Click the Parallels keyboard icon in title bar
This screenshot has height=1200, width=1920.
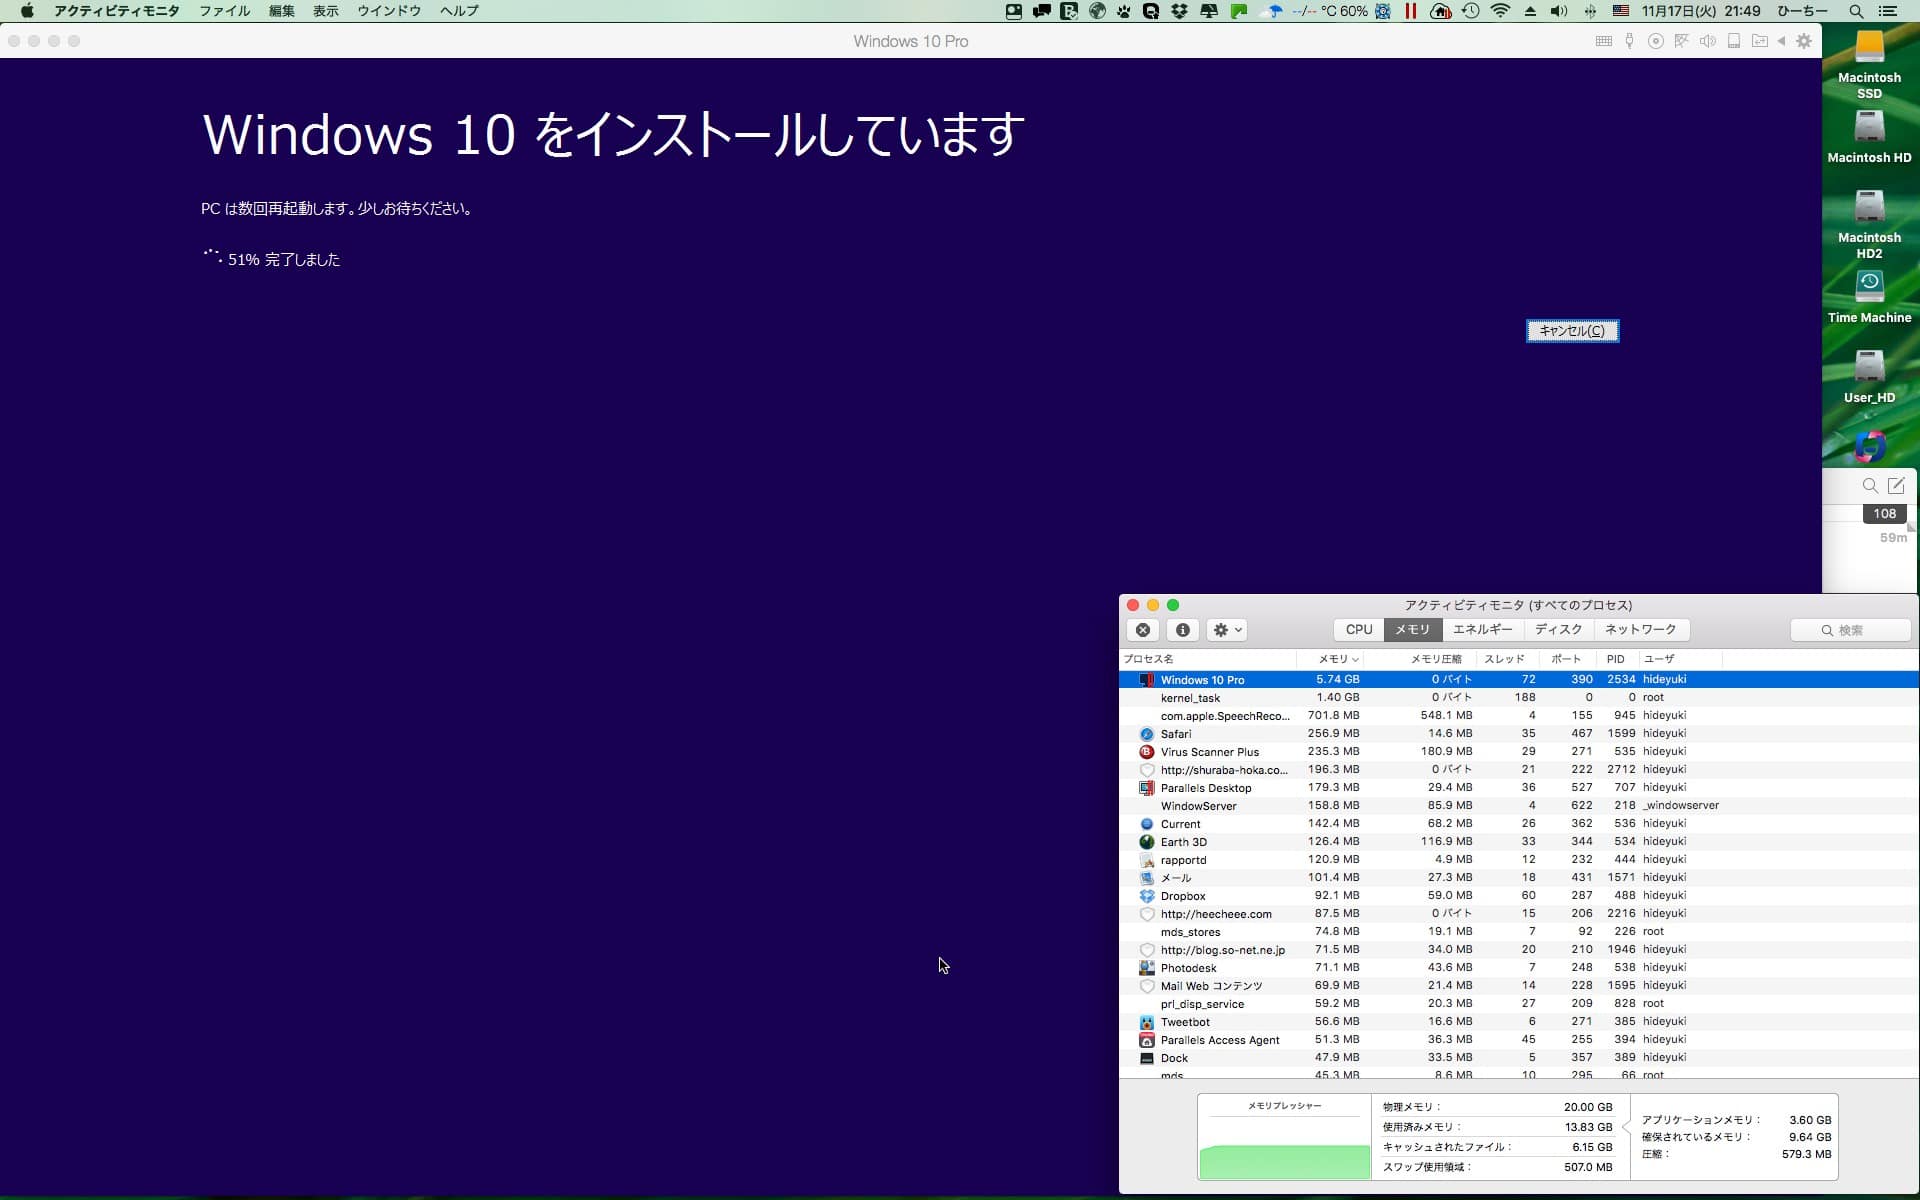coord(1604,41)
